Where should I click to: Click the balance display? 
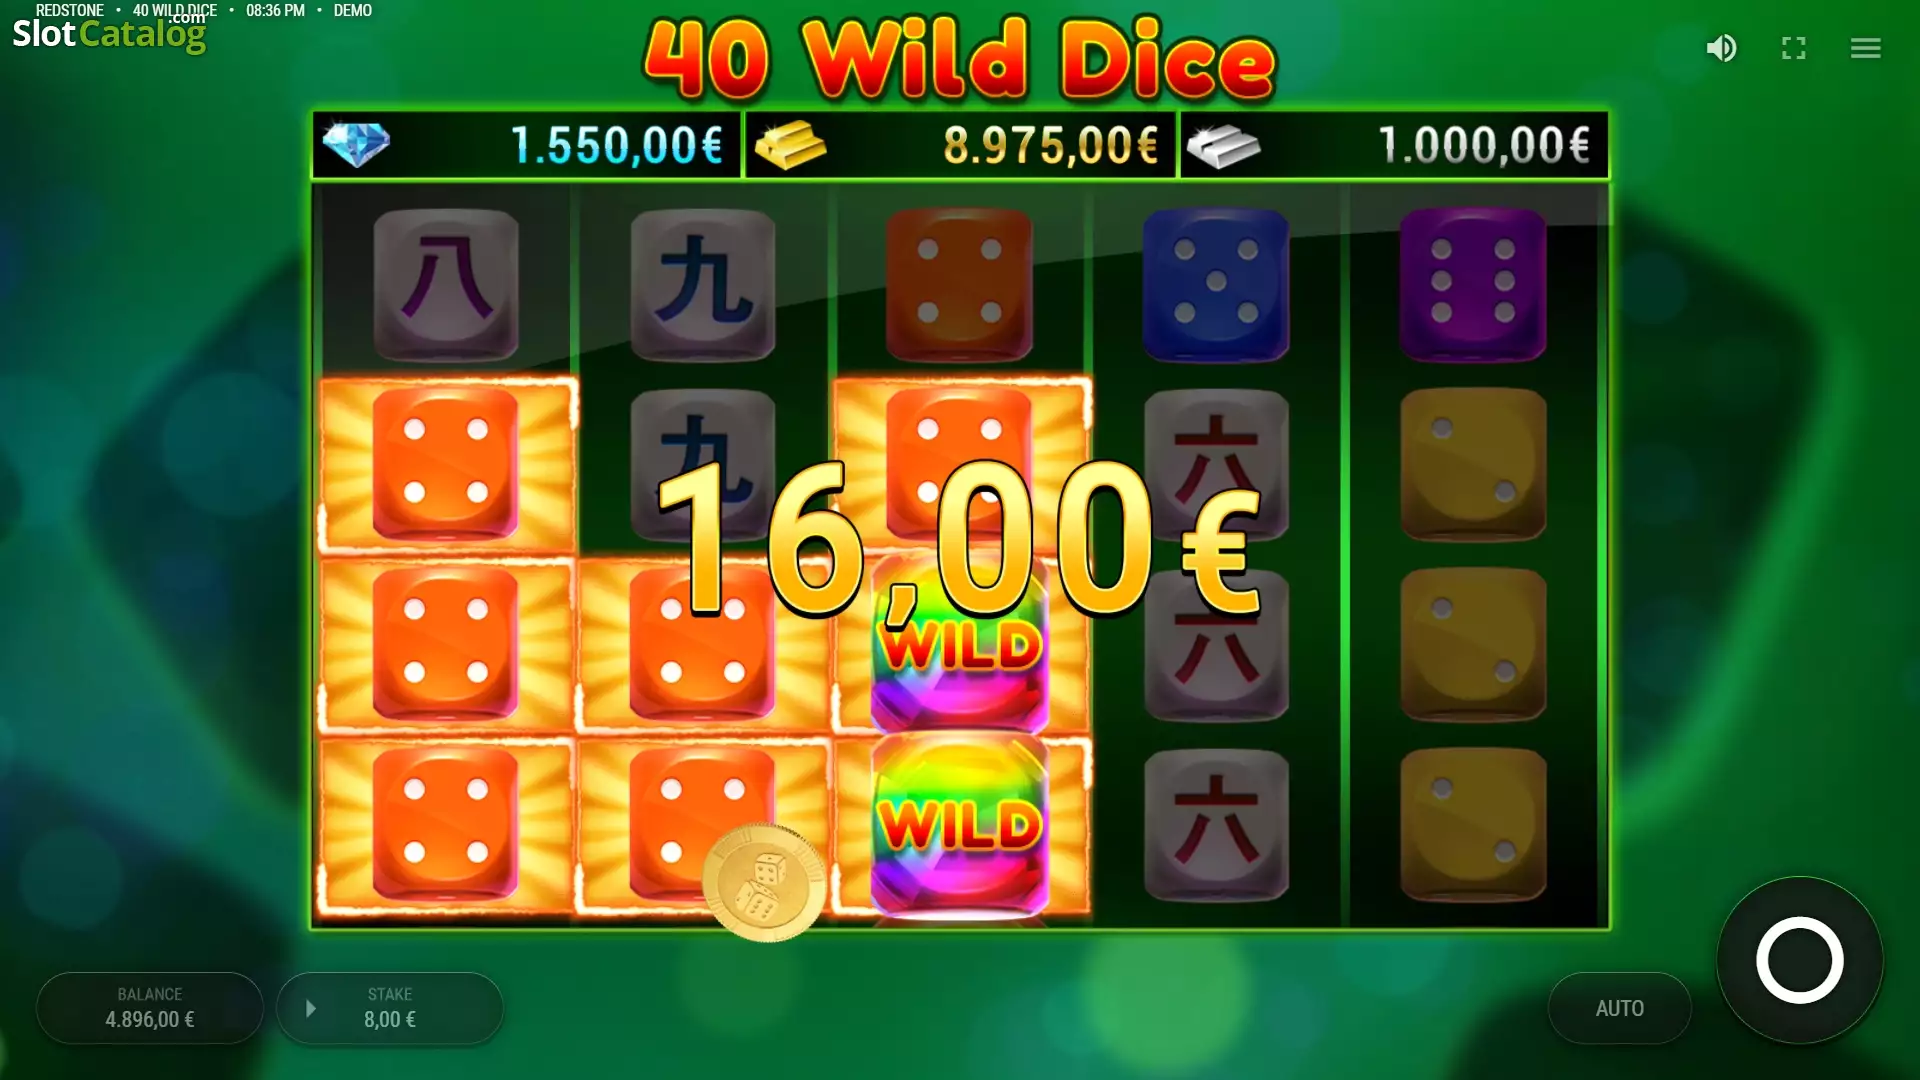pos(150,1008)
